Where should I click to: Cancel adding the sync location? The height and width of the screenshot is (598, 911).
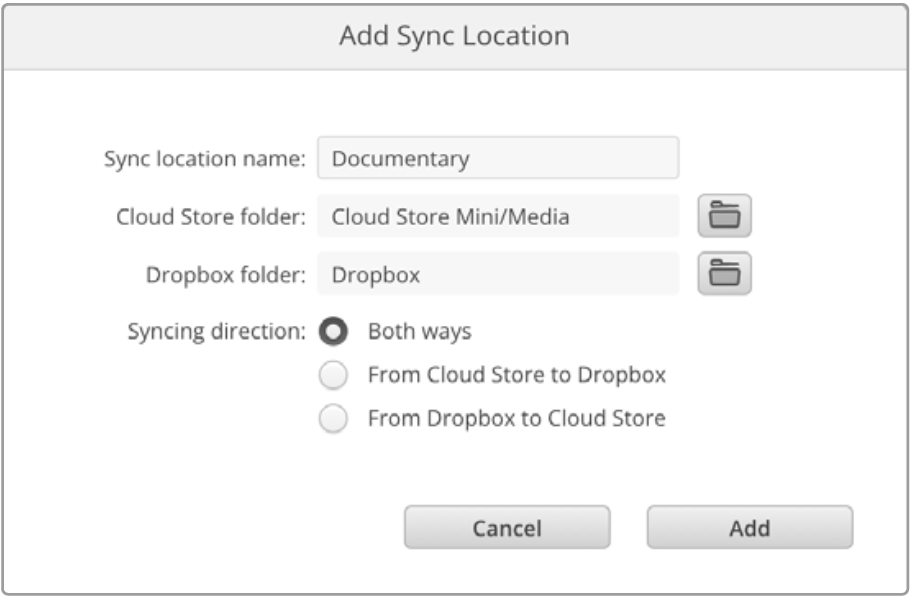[507, 527]
